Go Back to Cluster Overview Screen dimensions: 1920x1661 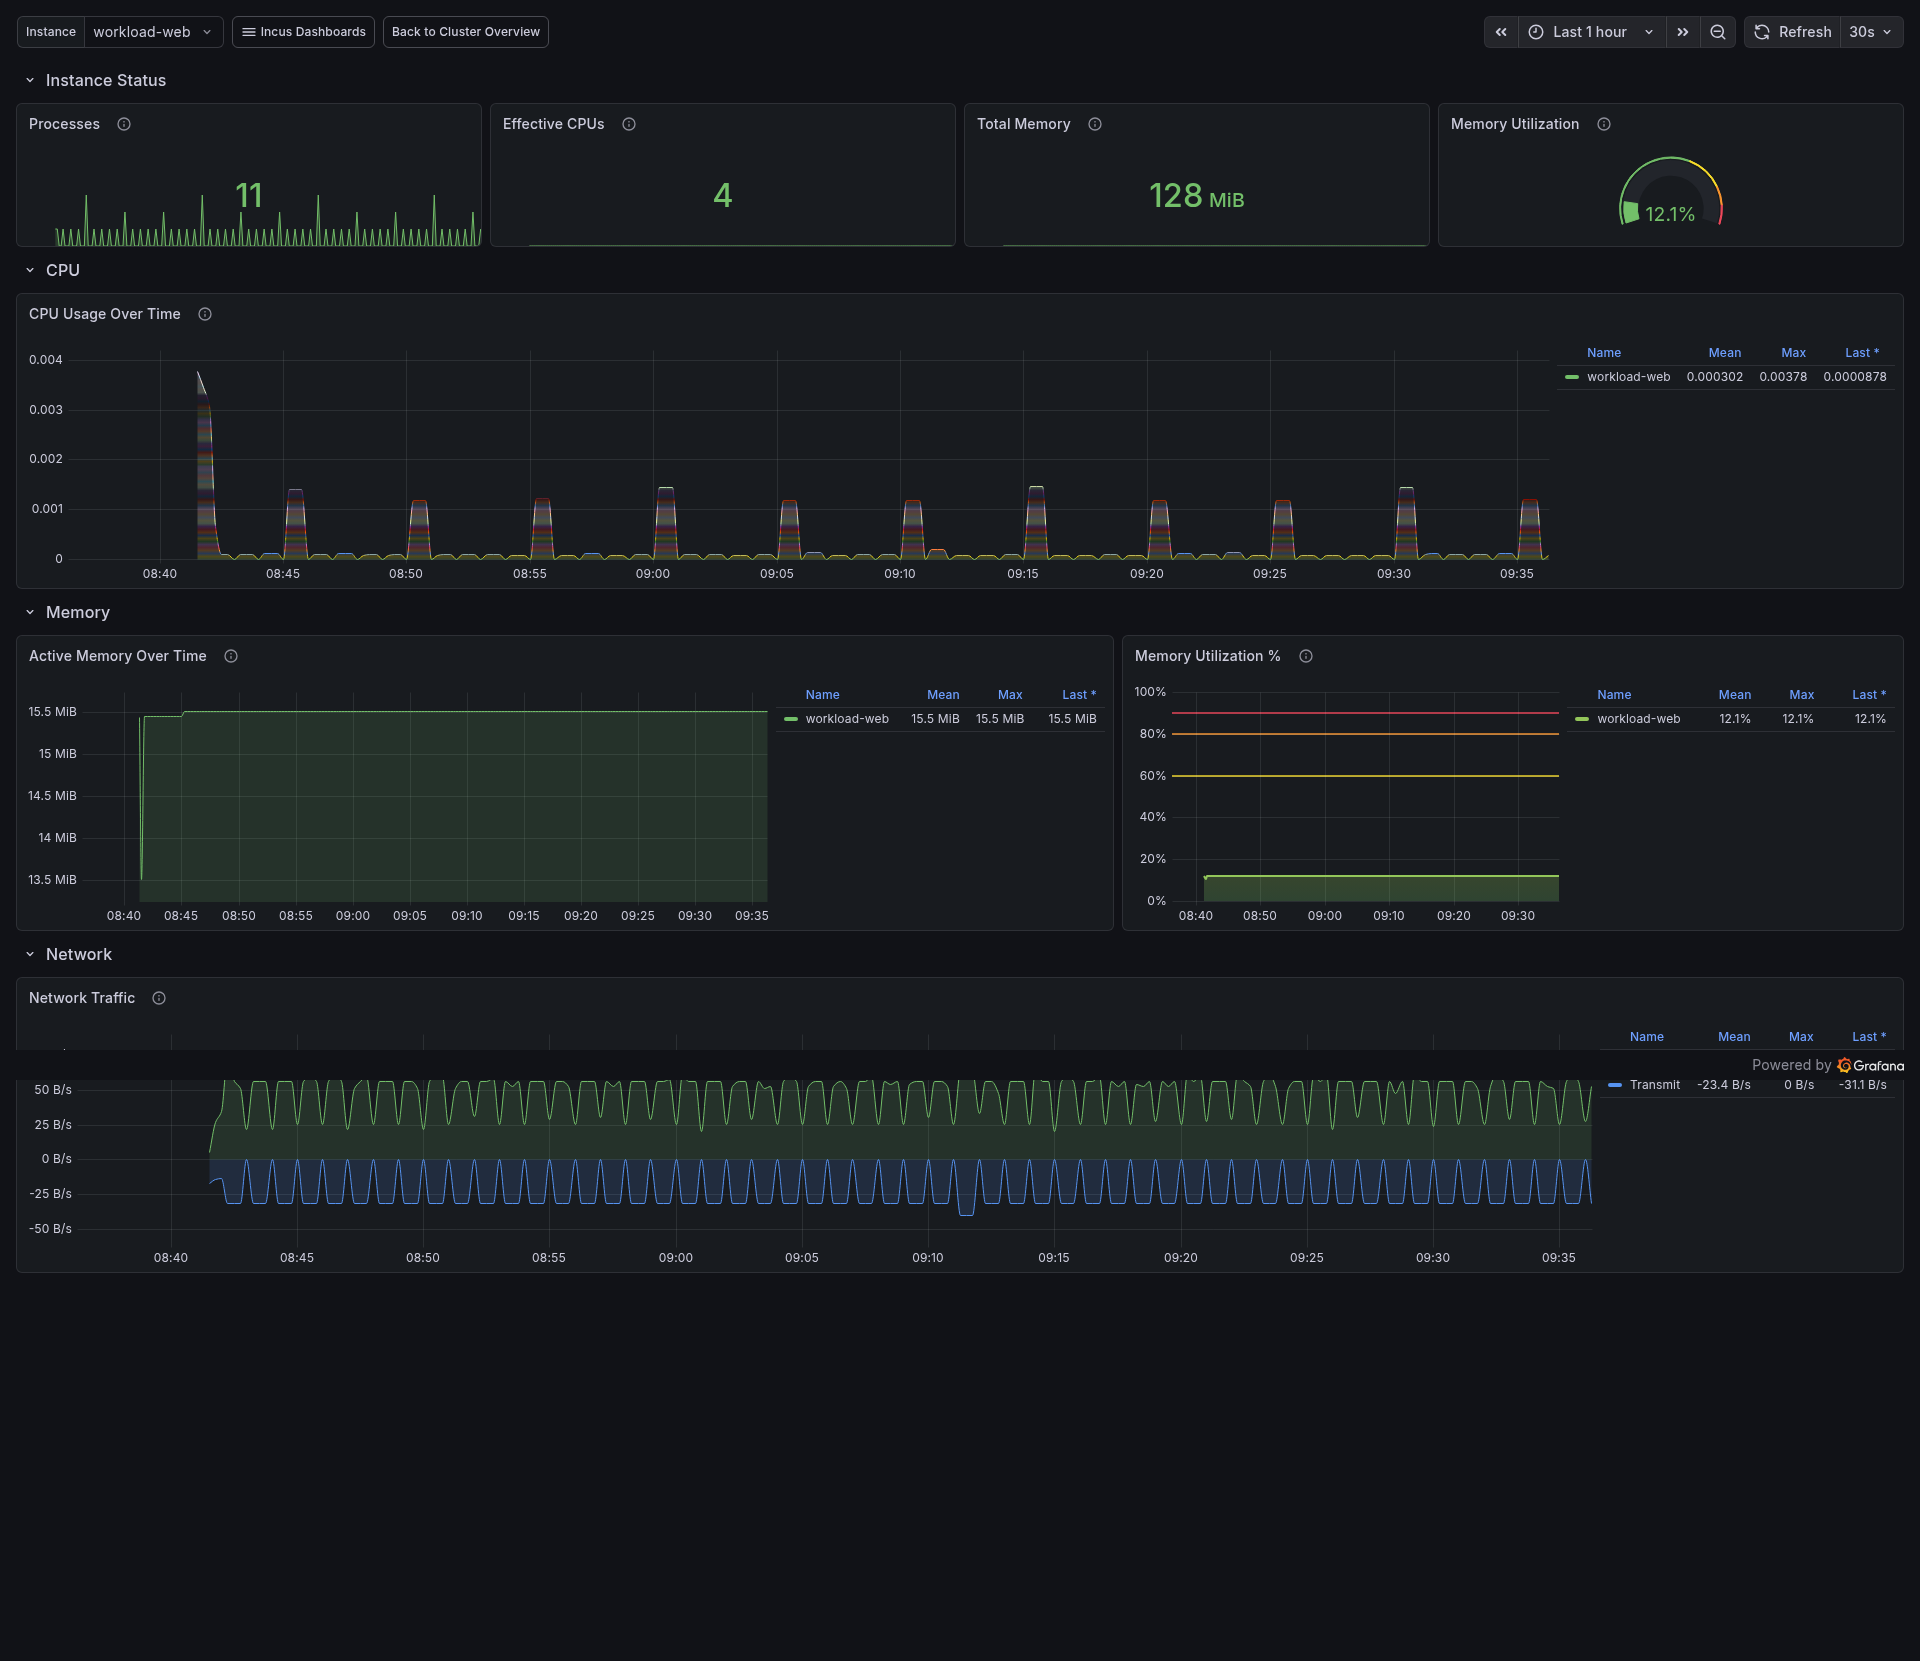465,32
